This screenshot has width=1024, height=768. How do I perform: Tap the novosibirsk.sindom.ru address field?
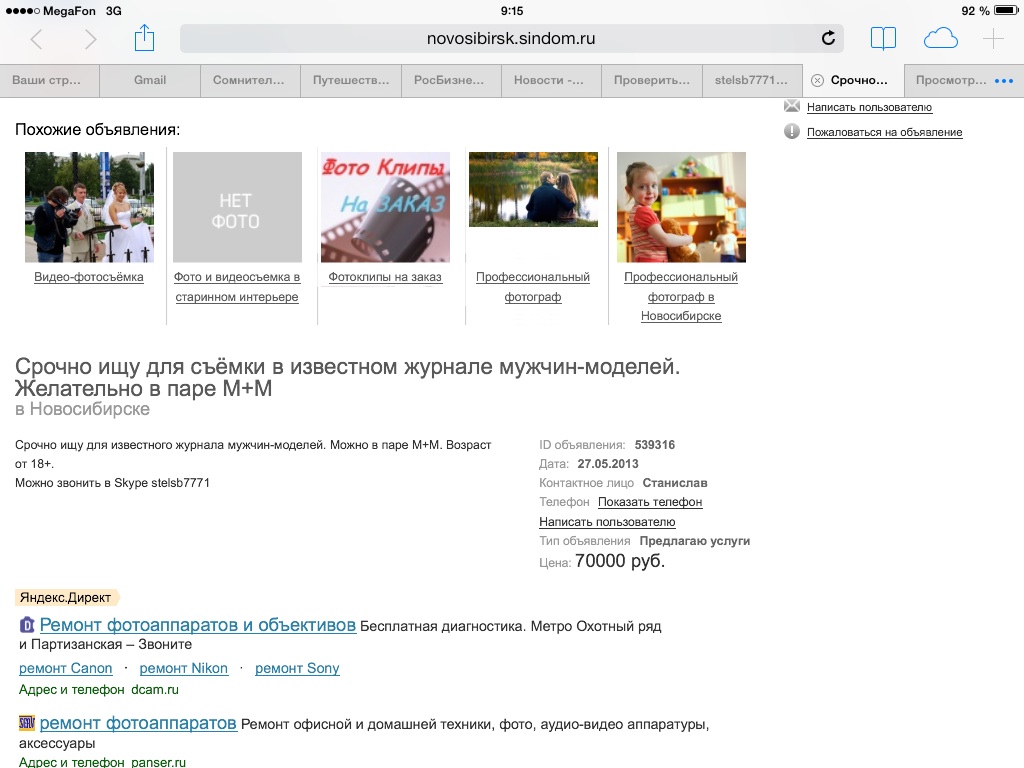point(510,39)
